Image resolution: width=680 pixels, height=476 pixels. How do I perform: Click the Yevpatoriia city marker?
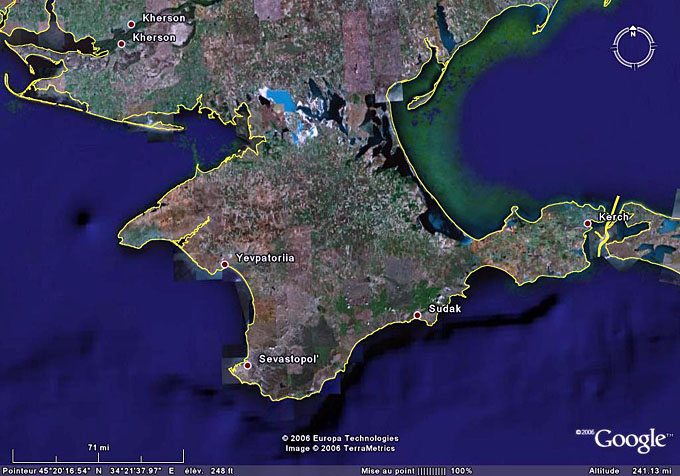tap(225, 264)
